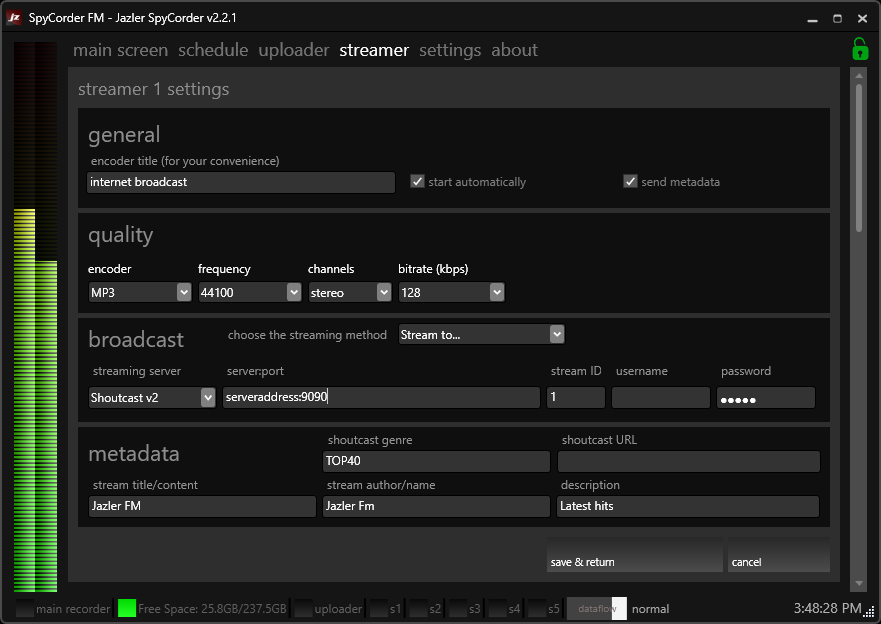This screenshot has width=881, height=624.
Task: Open the Shoutcast v2 server dropdown
Action: point(152,398)
